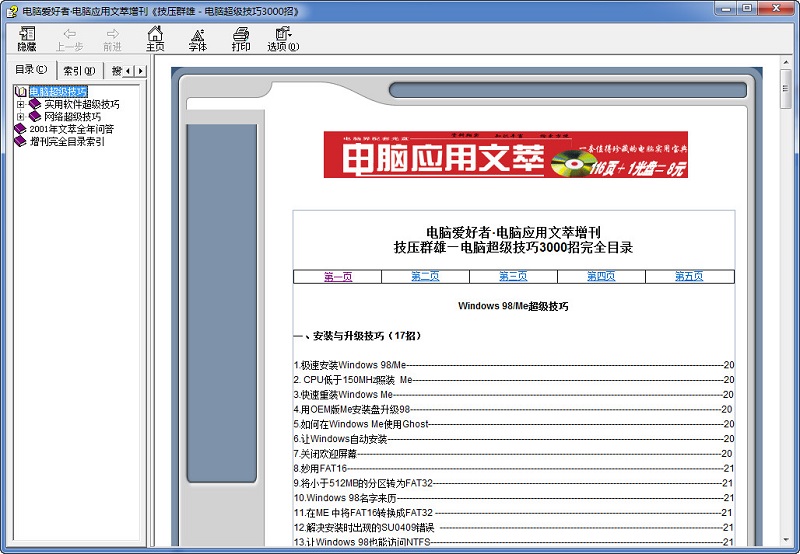Click the 电脑应用文萃 red banner image
This screenshot has height=554, width=800.
(505, 155)
